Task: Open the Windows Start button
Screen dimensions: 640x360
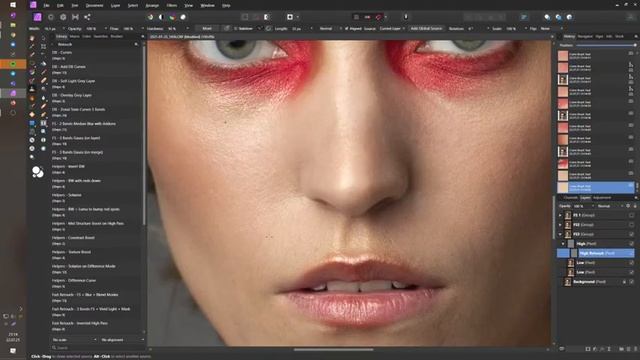Action: [13, 5]
